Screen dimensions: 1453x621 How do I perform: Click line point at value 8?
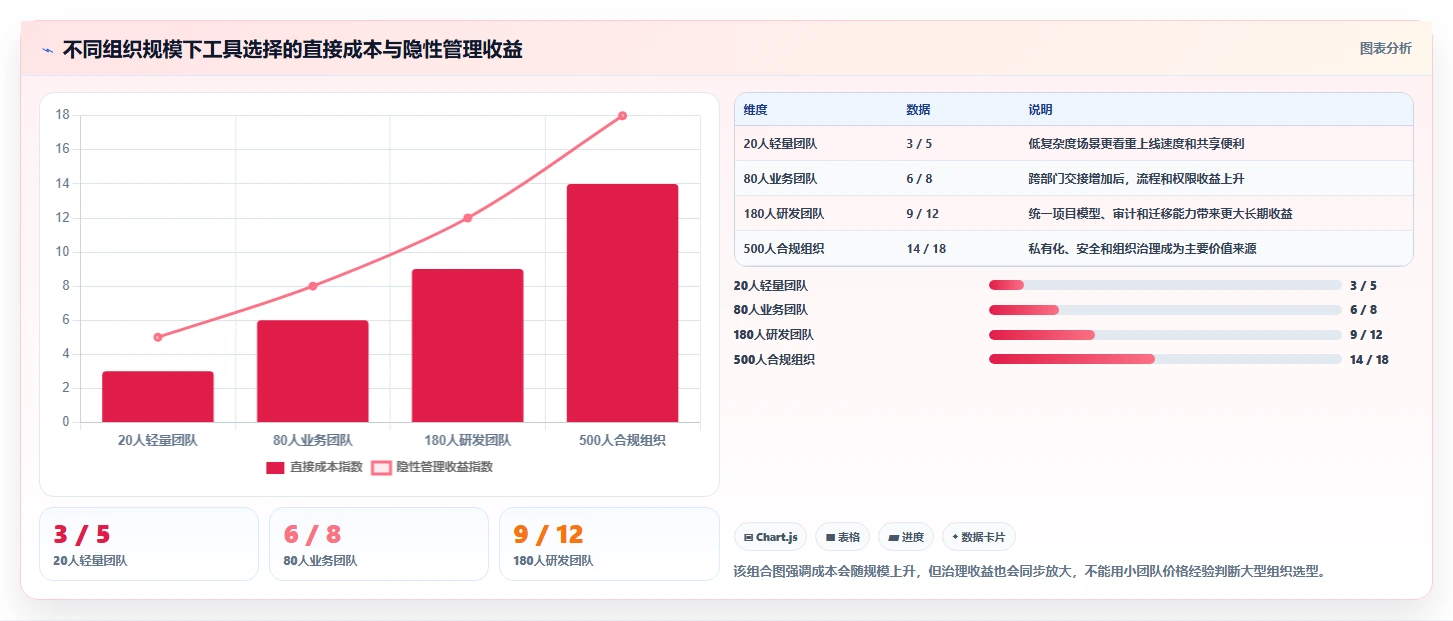click(x=313, y=286)
